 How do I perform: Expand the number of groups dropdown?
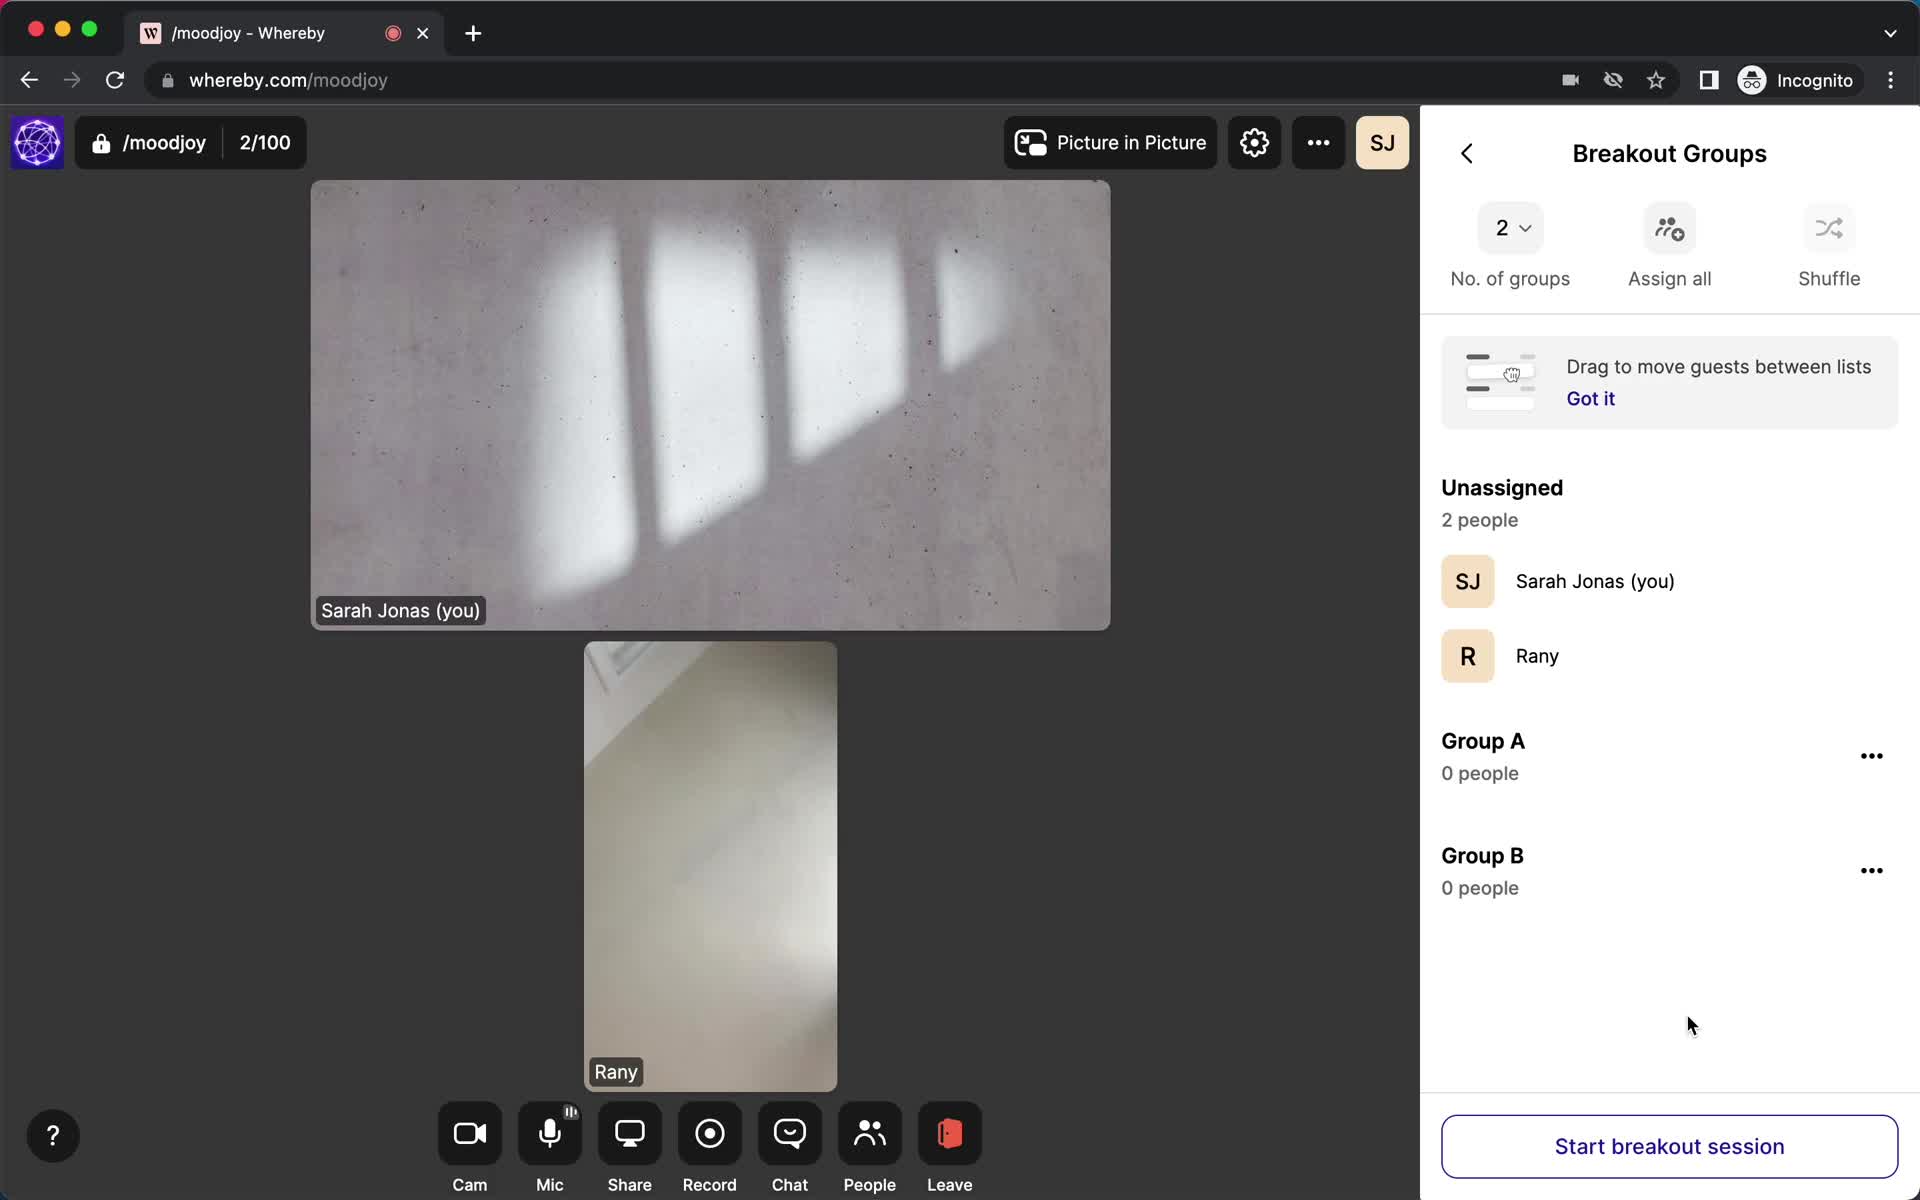pos(1509,228)
